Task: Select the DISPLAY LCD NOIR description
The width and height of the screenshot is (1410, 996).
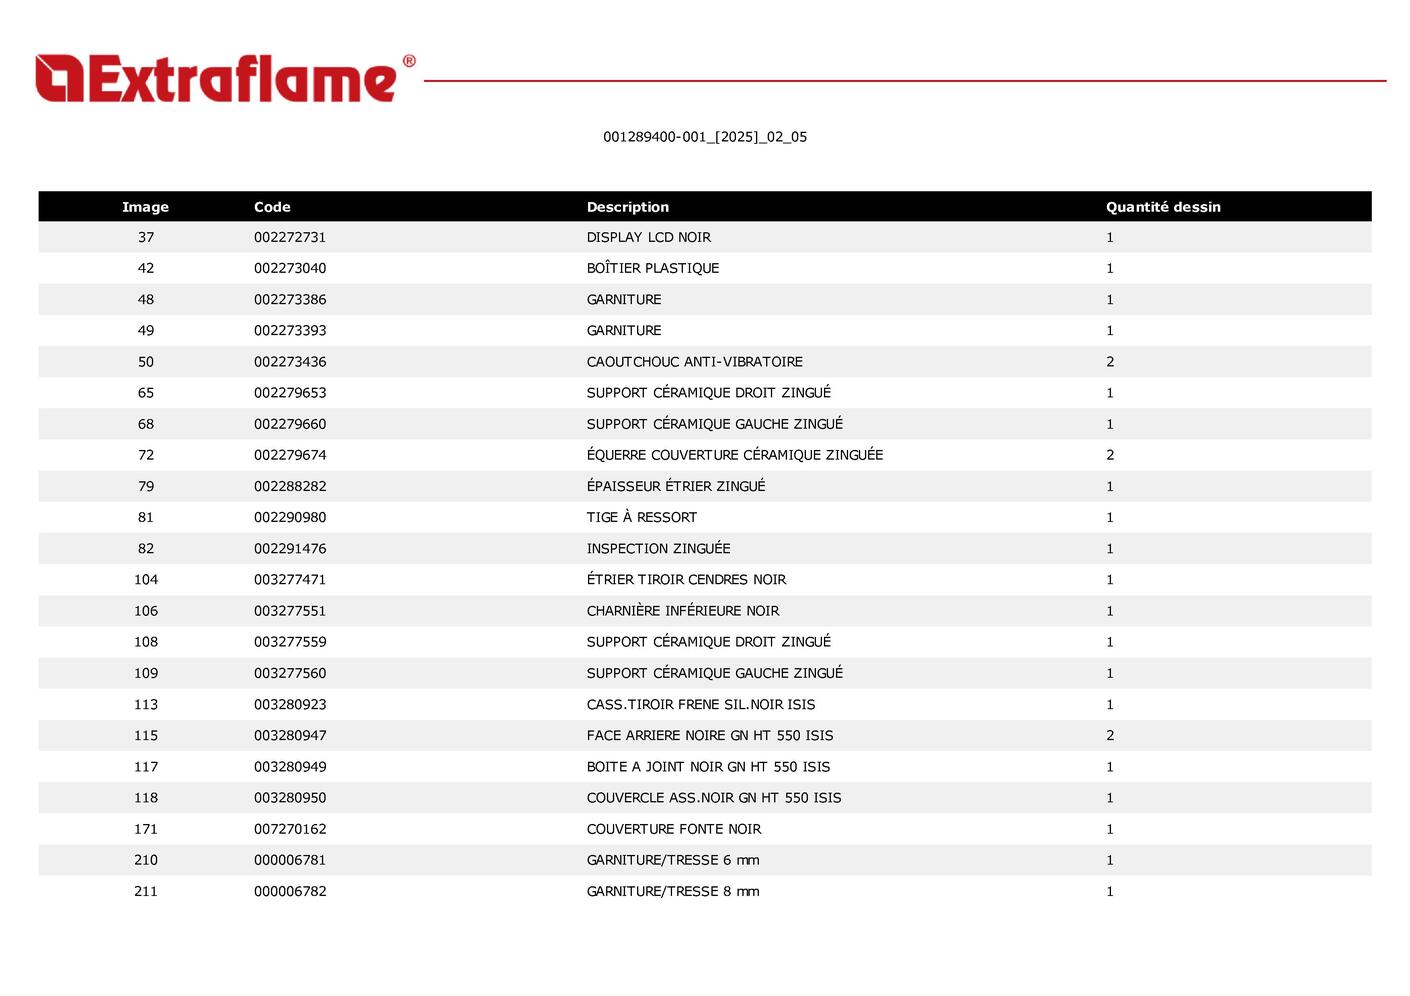Action: (x=648, y=238)
